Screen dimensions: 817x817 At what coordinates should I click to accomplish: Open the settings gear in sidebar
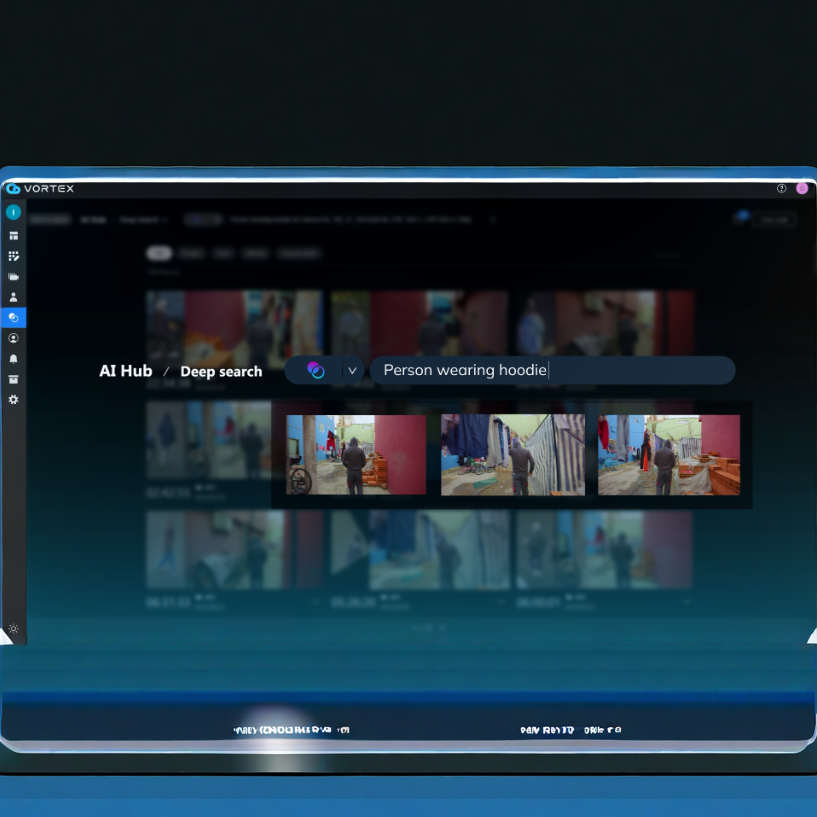13,399
